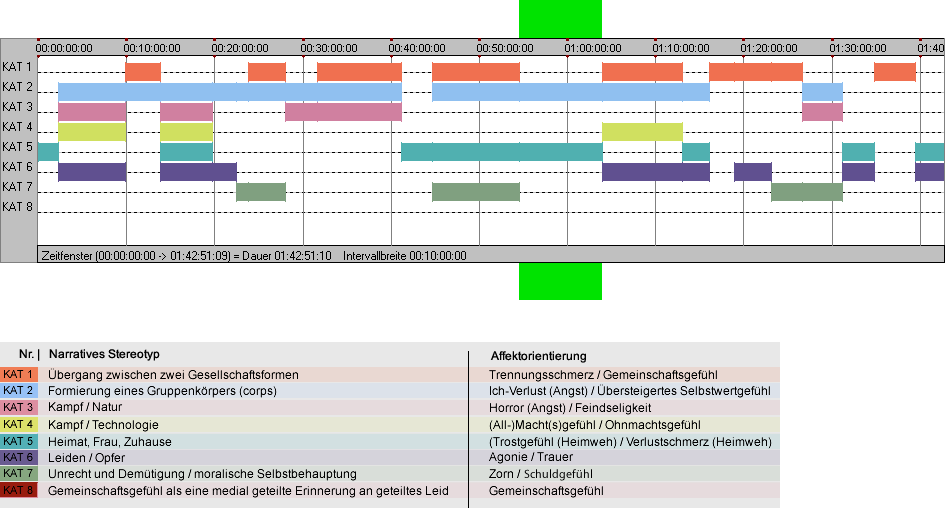945x530 pixels.
Task: Select the first green KAT 7 segment after 00:20:00
Action: pyautogui.click(x=261, y=192)
